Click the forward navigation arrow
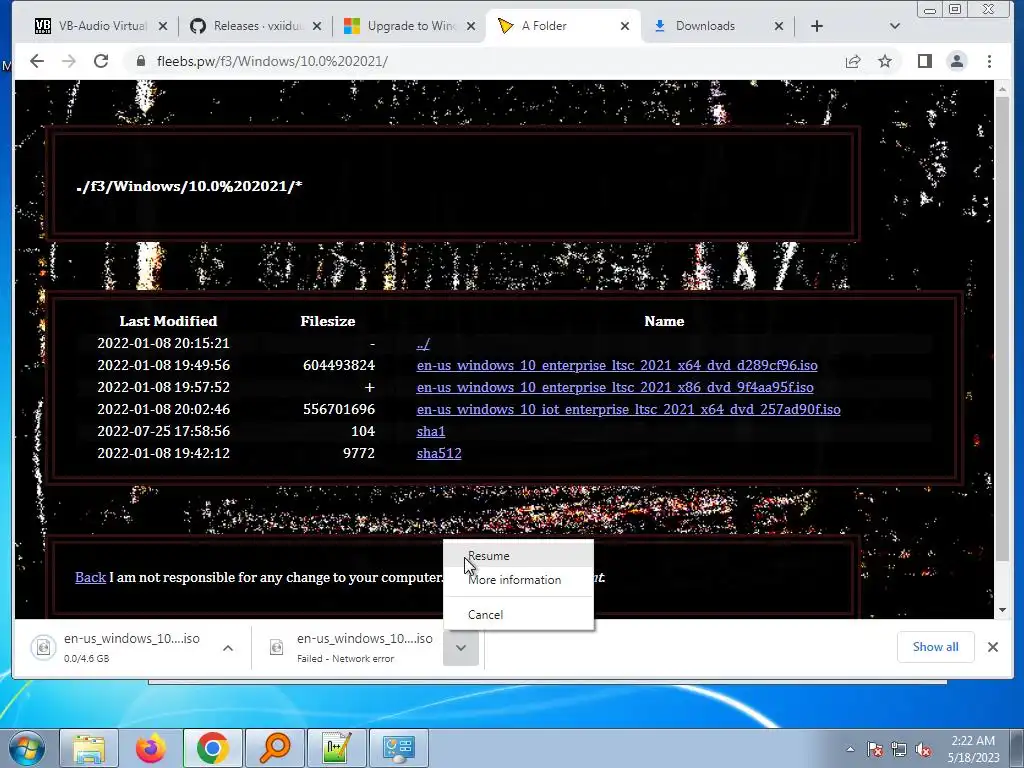The height and width of the screenshot is (768, 1024). (x=69, y=61)
